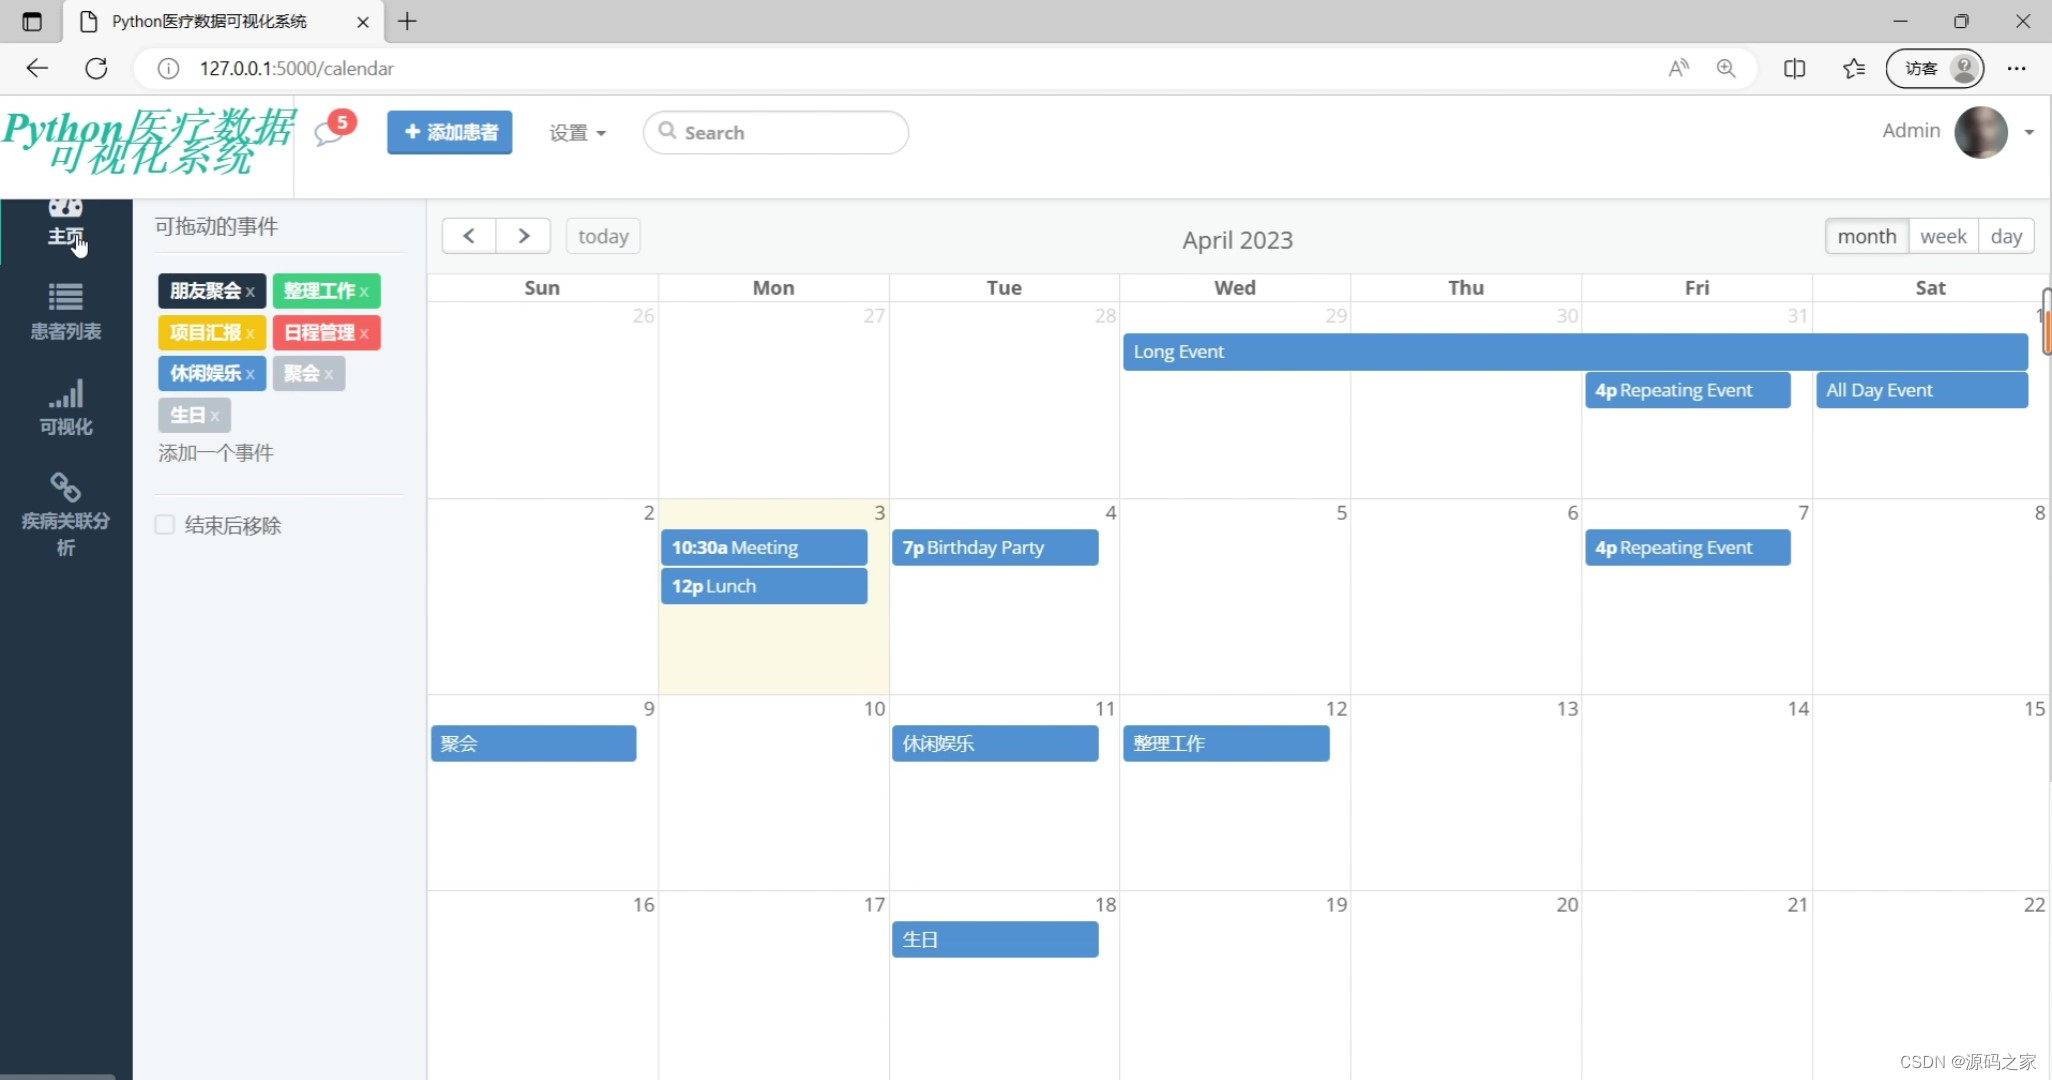Click the browser refresh icon
Screen dimensions: 2052x1080
pos(96,68)
